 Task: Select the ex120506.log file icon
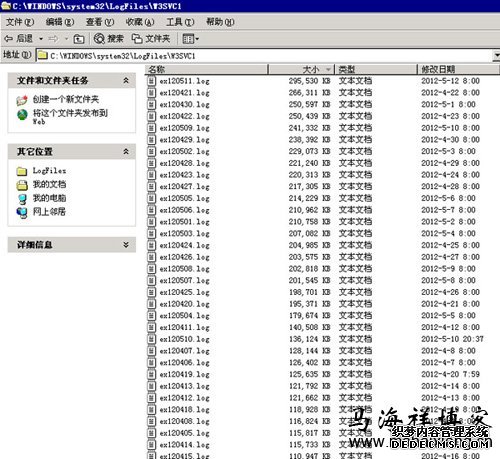(x=151, y=210)
